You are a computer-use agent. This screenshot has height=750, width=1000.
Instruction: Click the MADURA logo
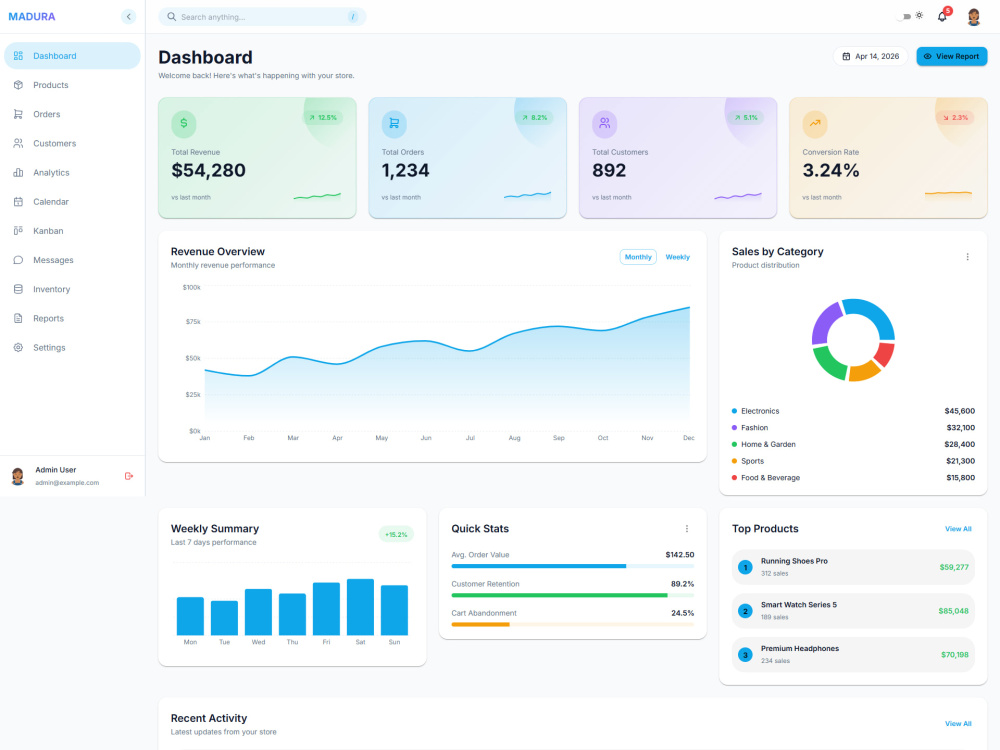(32, 17)
